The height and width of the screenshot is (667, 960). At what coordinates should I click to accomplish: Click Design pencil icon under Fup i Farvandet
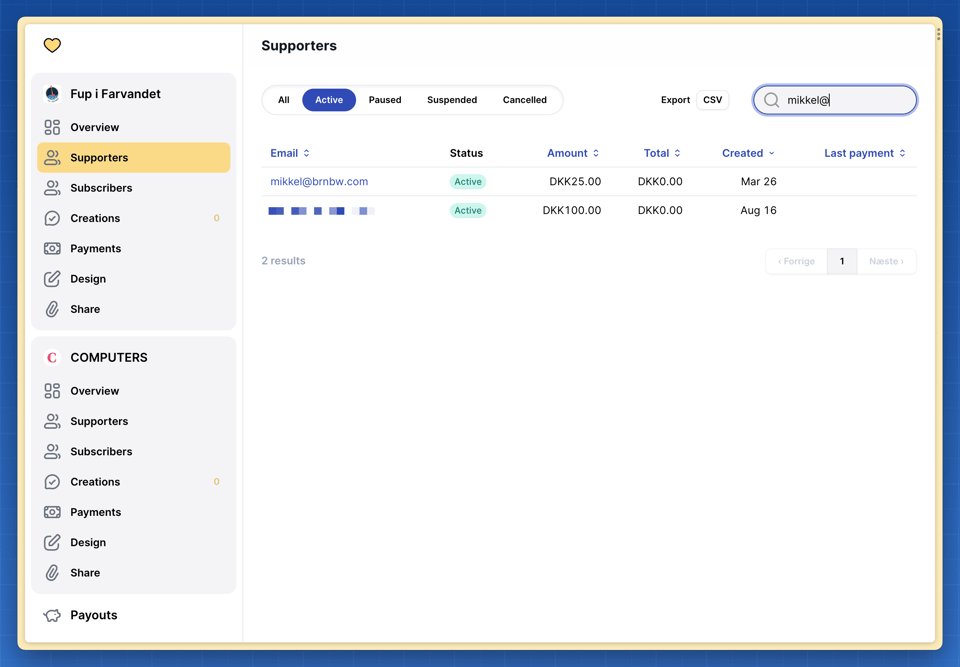coord(52,279)
